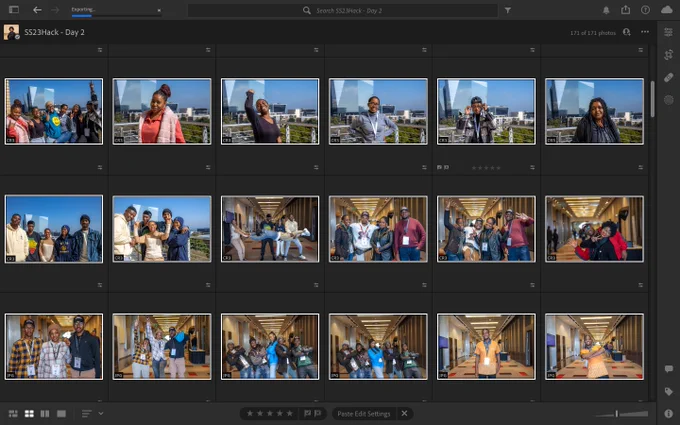
Task: Open the Help question mark icon
Action: tap(645, 10)
